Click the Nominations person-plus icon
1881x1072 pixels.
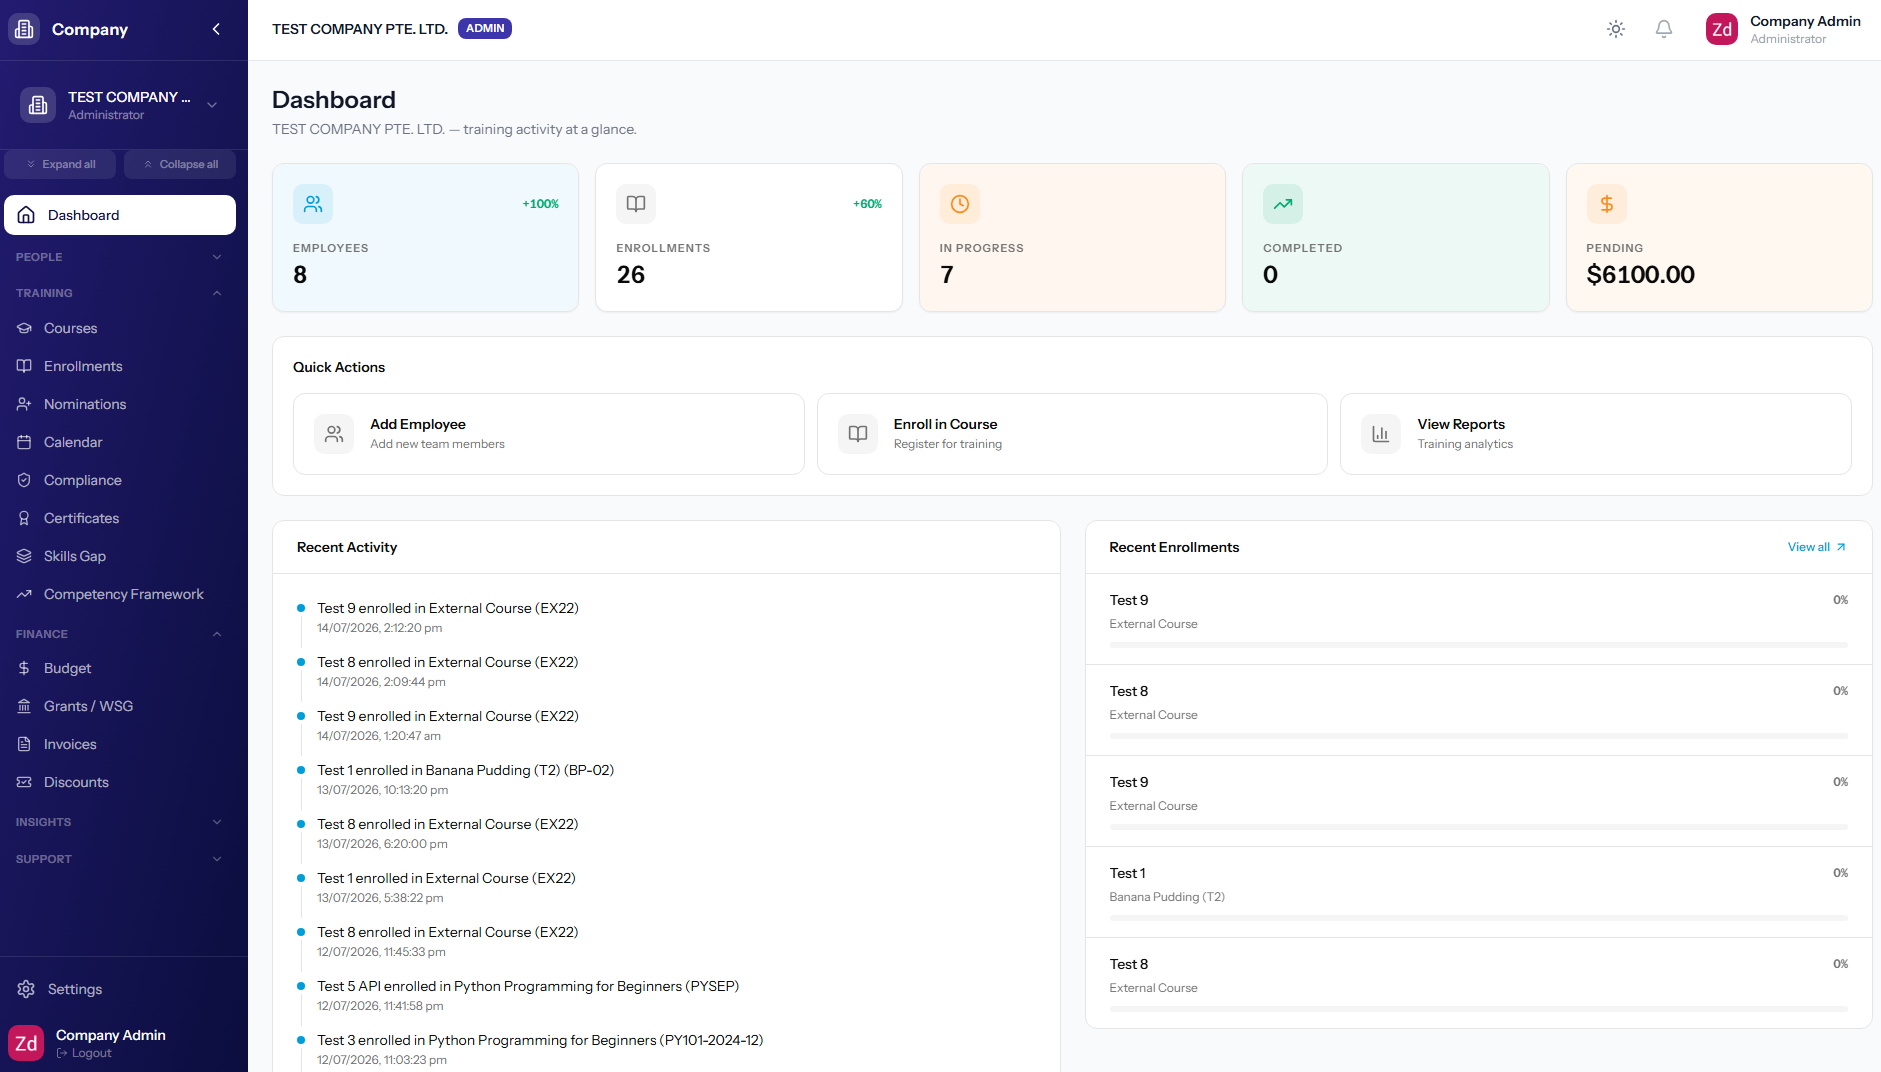tap(24, 404)
